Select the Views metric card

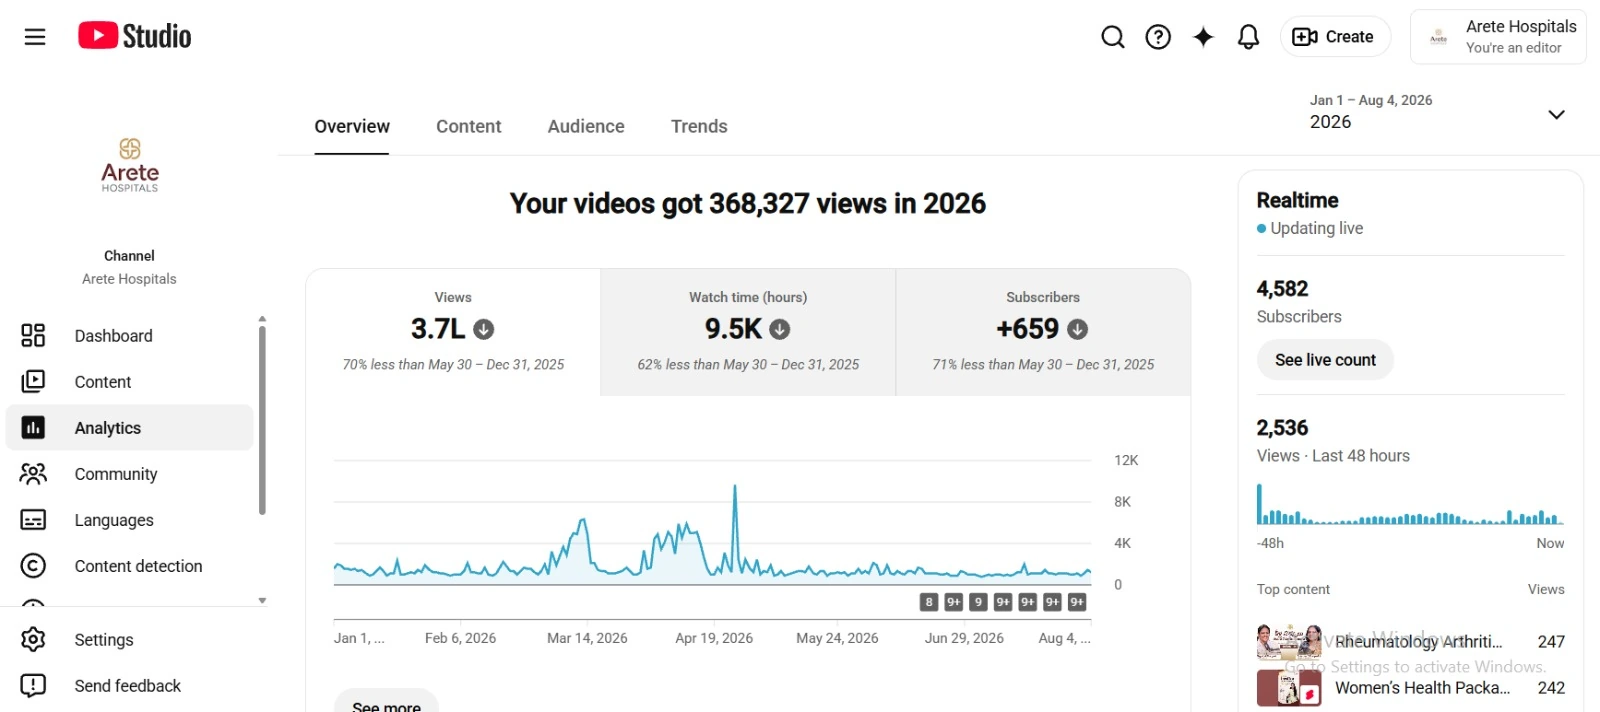pos(453,332)
